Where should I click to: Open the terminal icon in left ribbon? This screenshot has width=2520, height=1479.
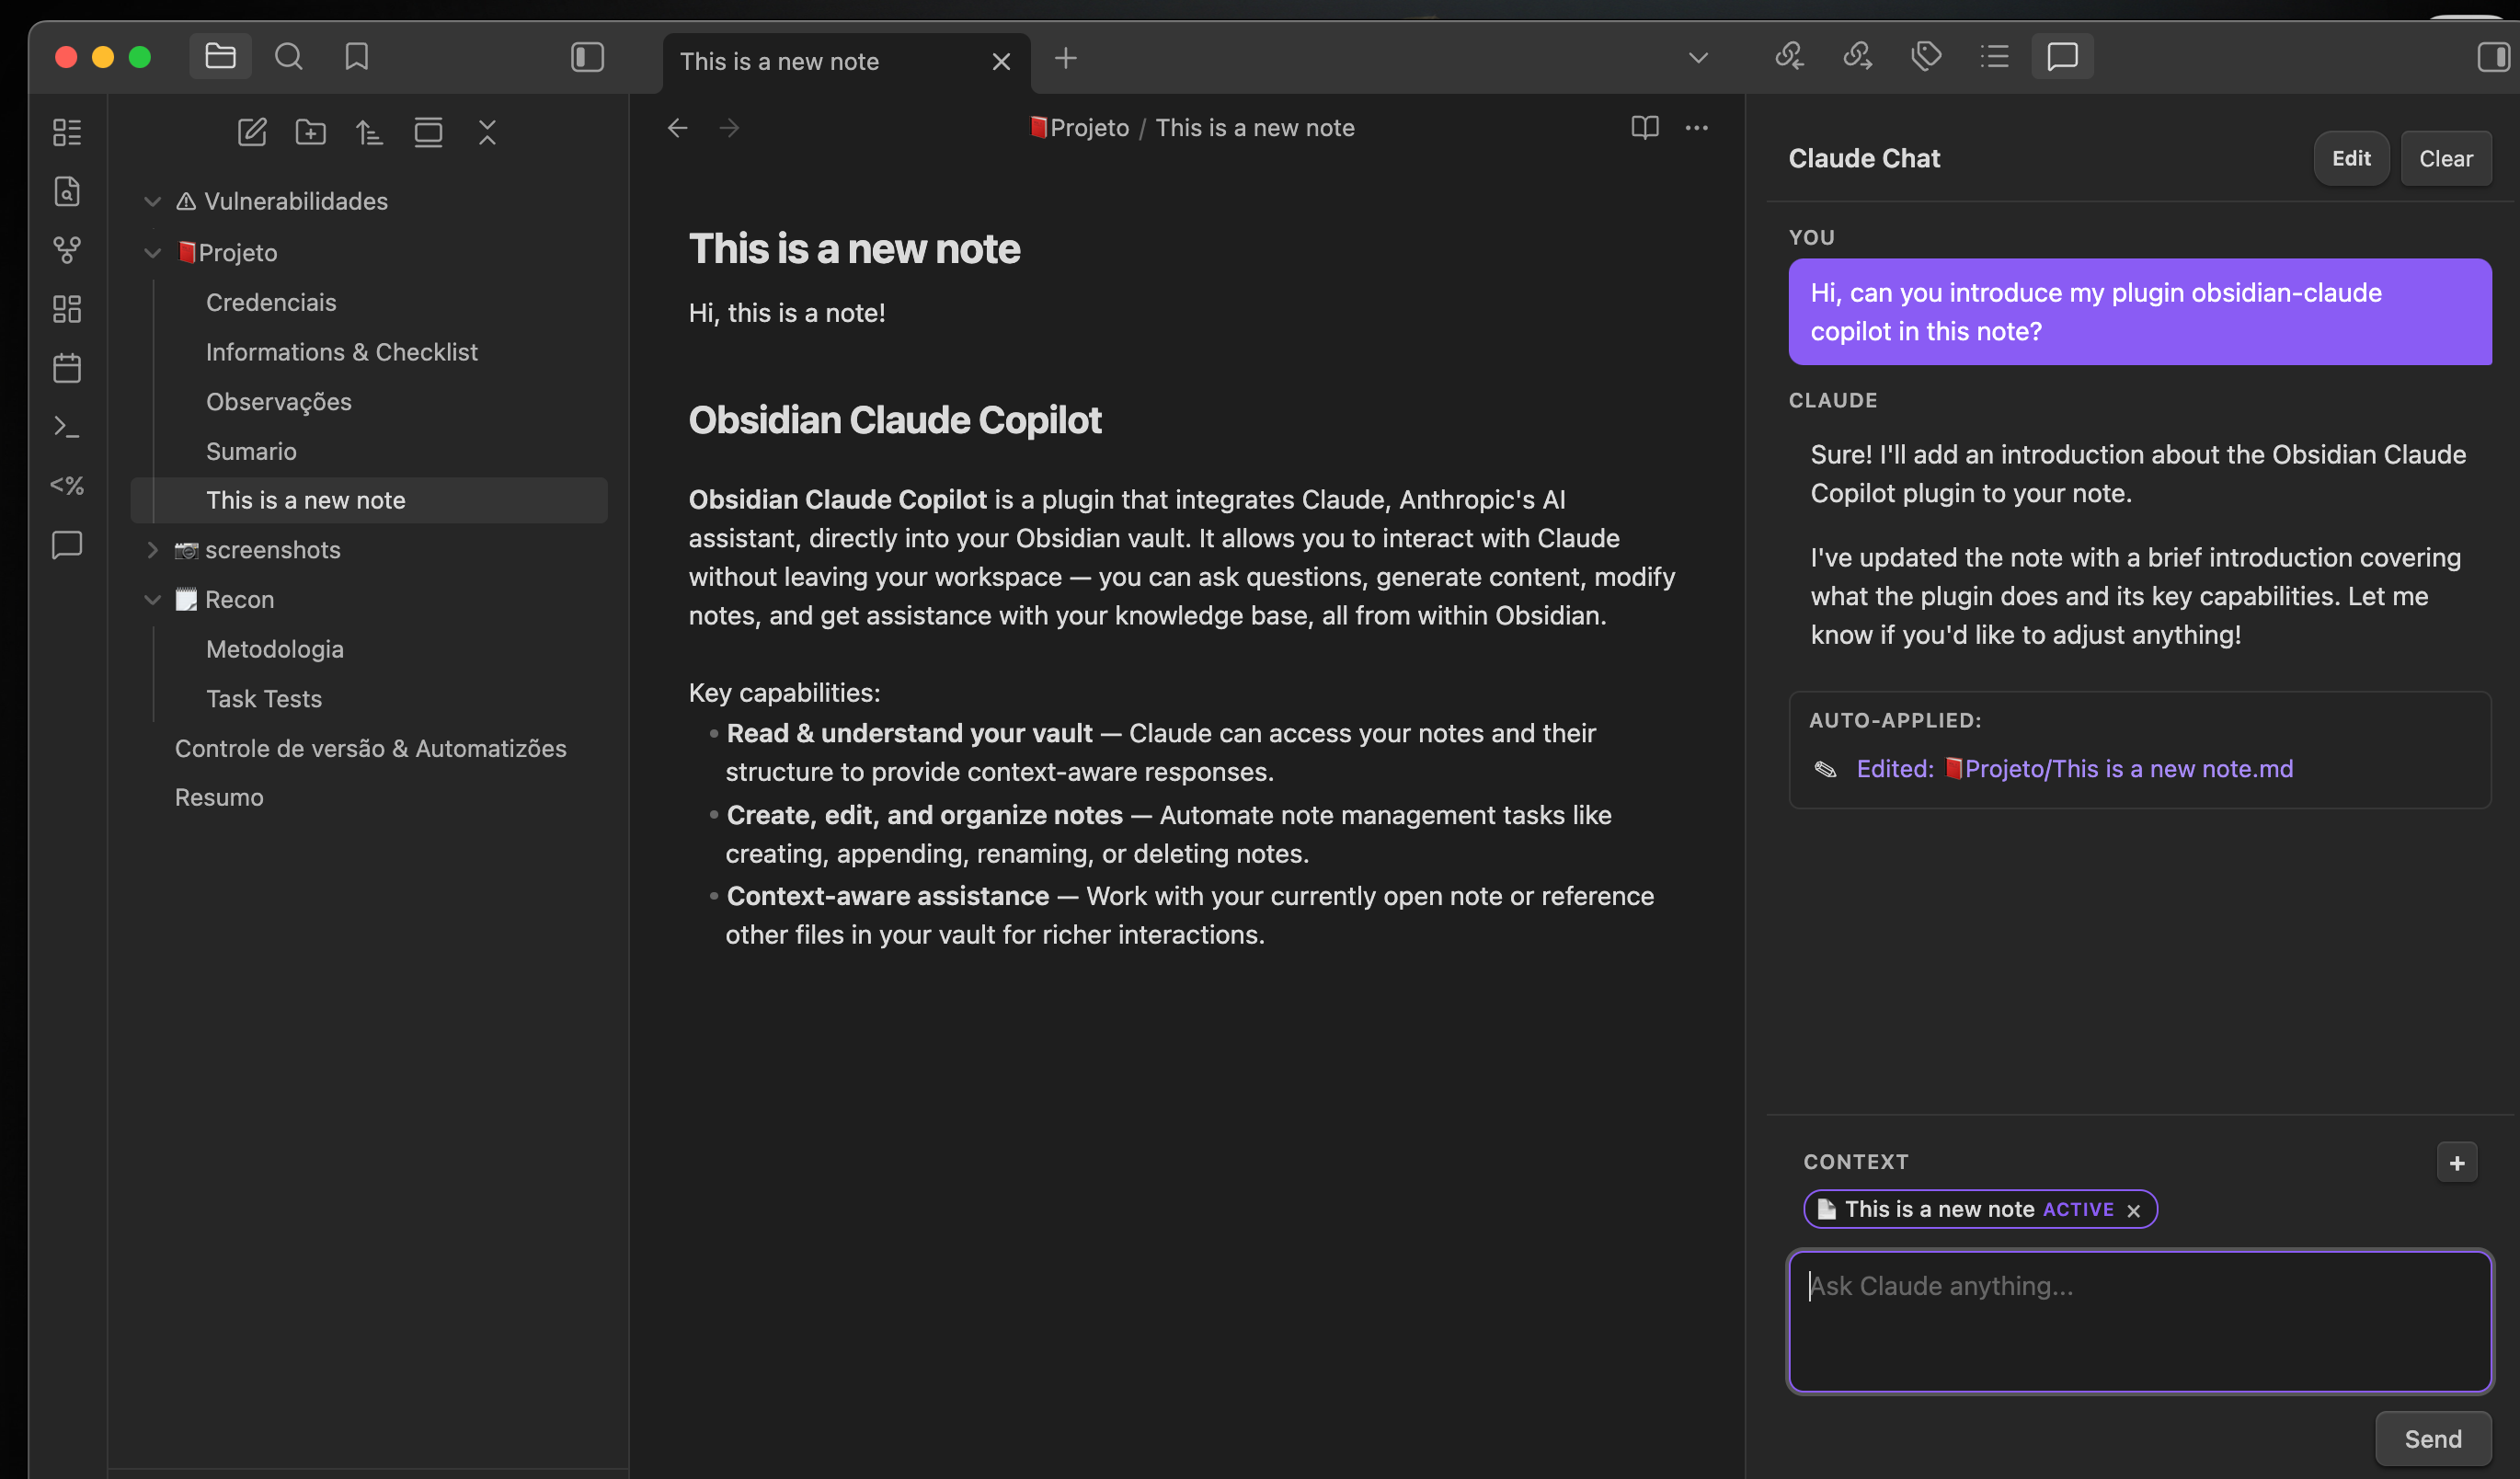click(67, 426)
